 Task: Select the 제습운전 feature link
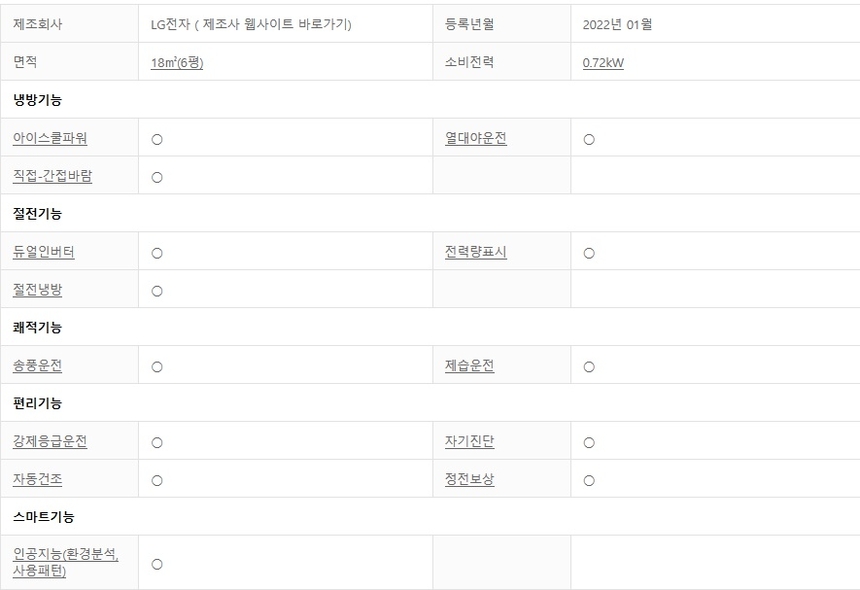(470, 366)
